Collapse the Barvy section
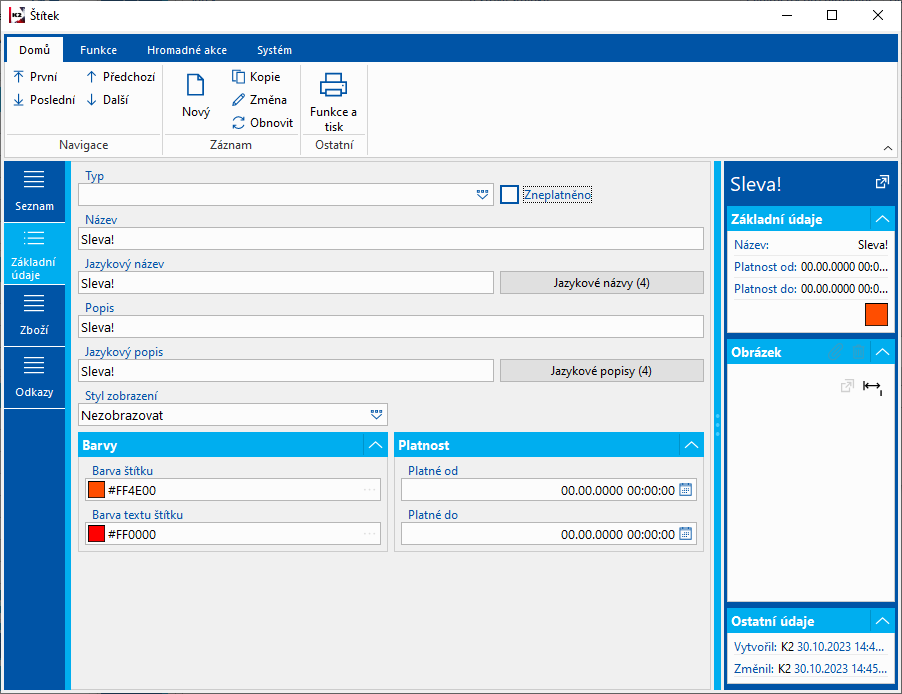The width and height of the screenshot is (902, 694). coord(375,445)
